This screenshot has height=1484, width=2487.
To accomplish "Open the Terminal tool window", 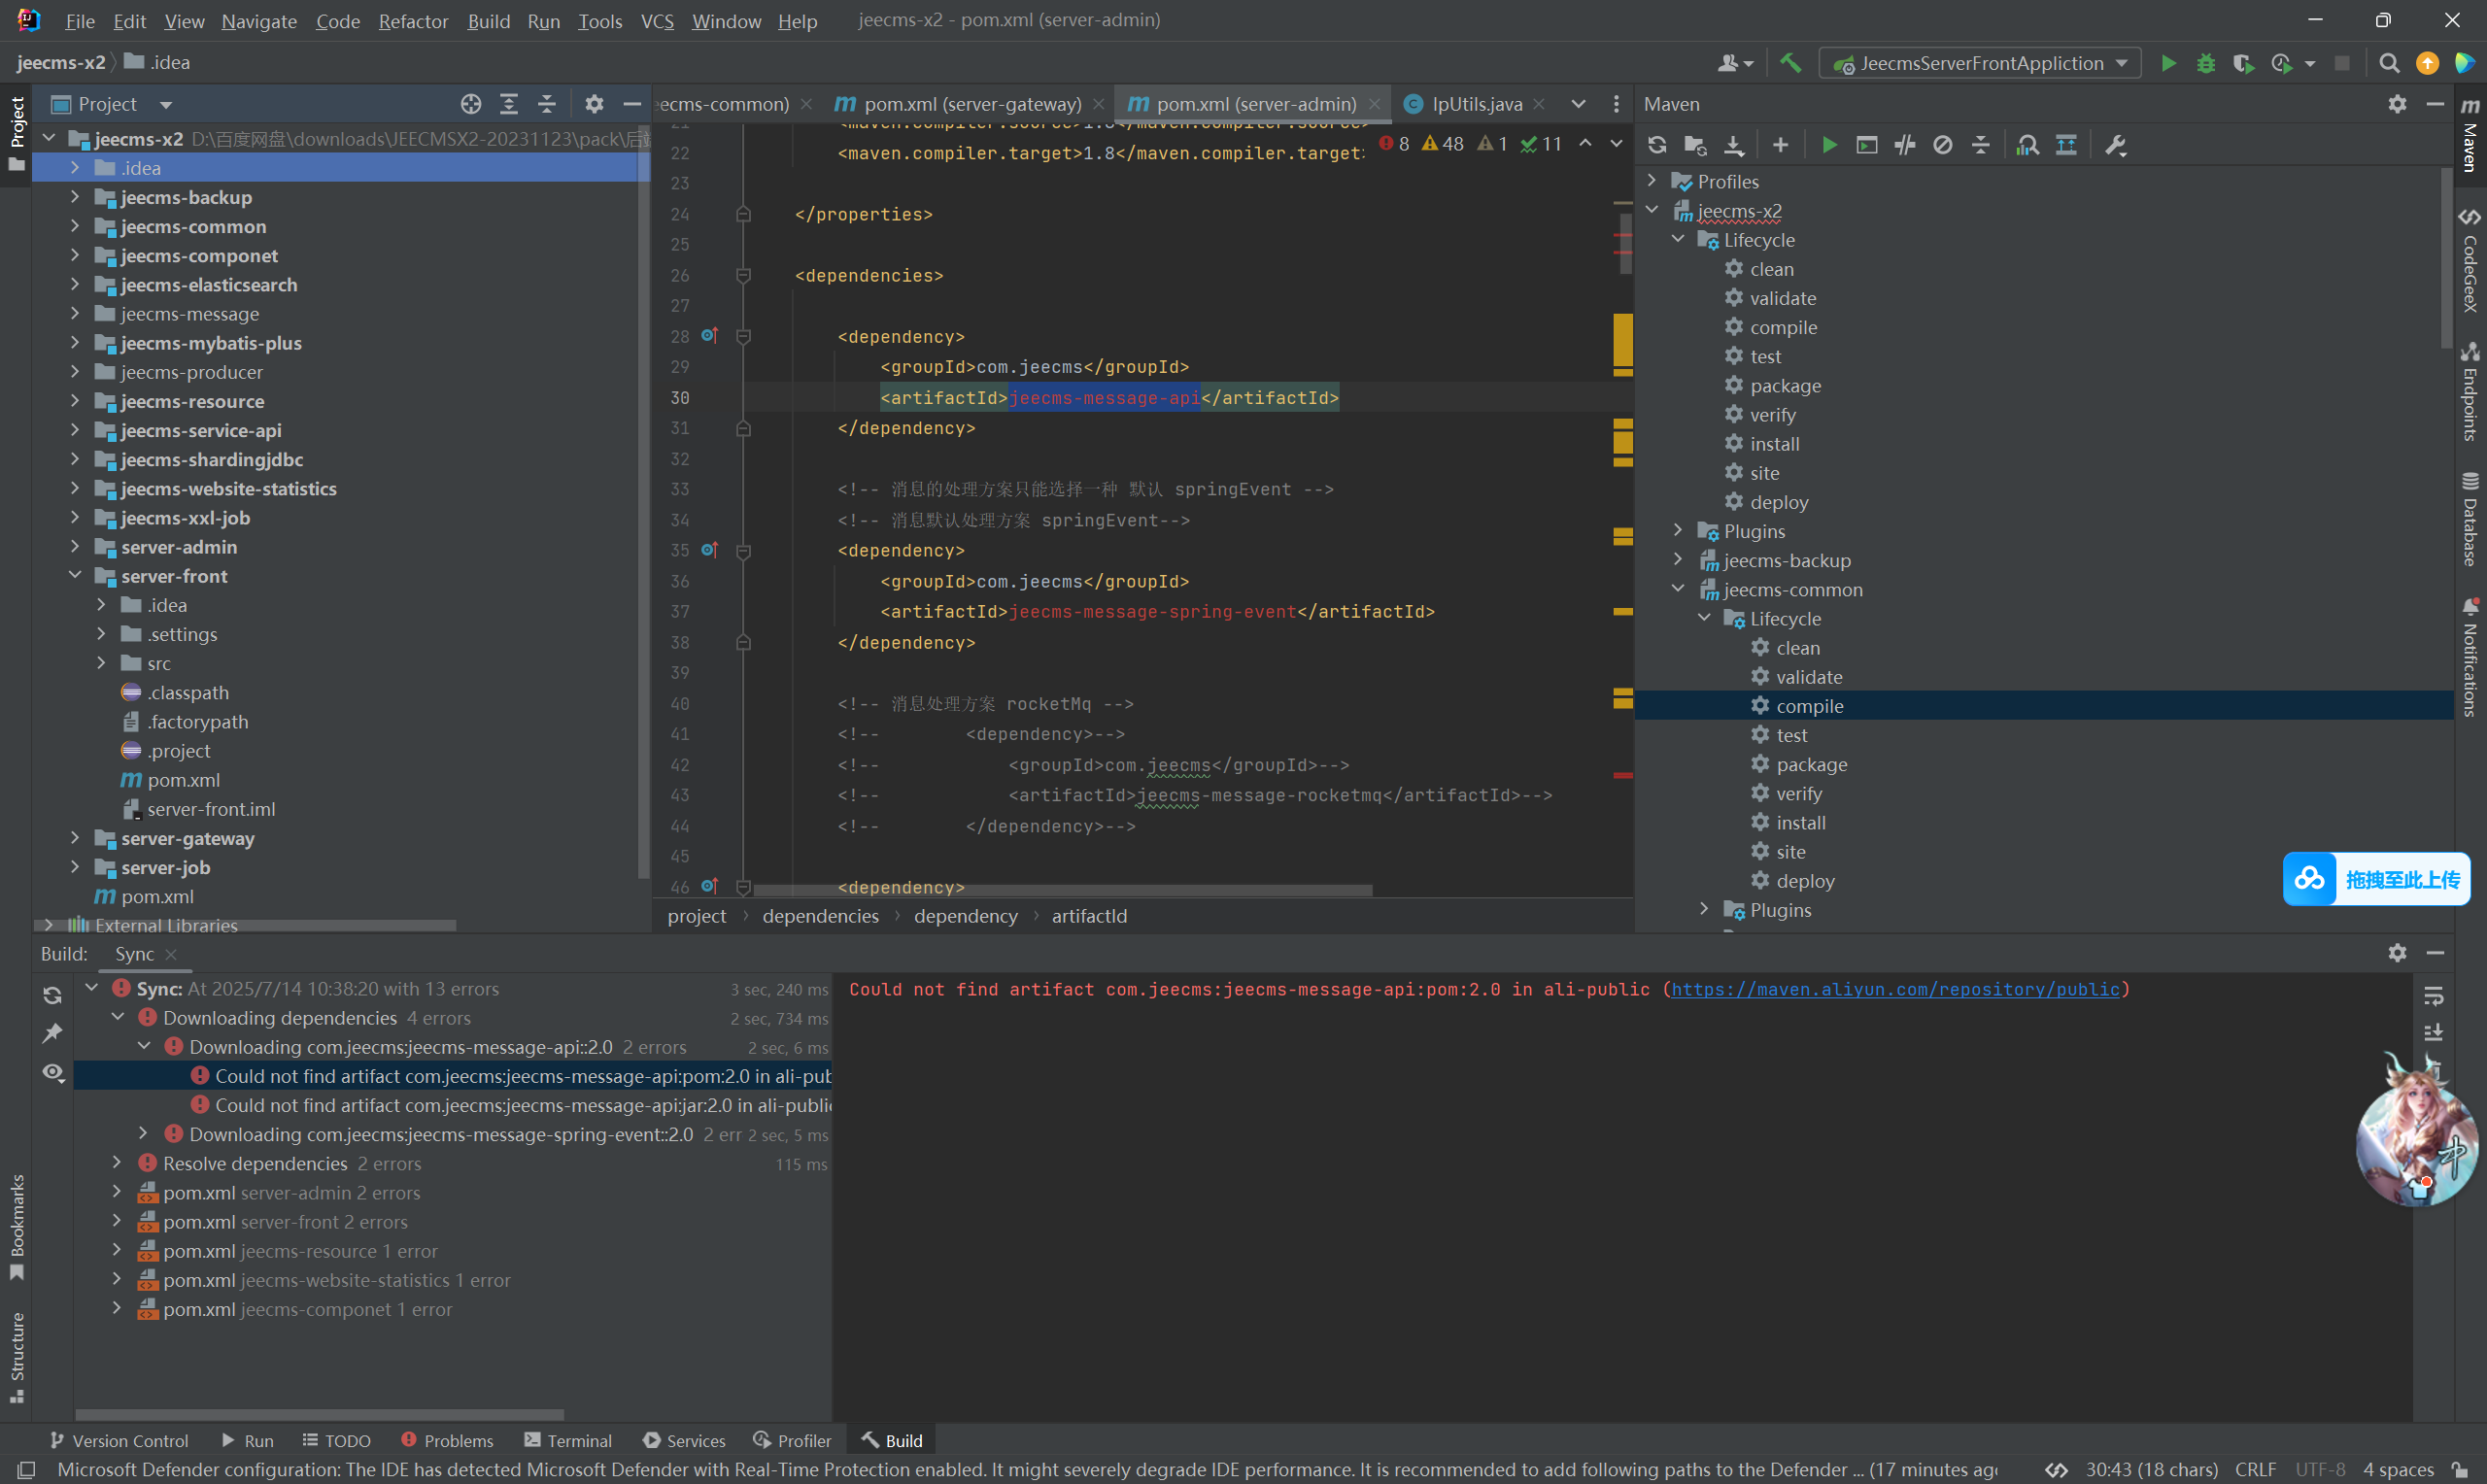I will (568, 1440).
